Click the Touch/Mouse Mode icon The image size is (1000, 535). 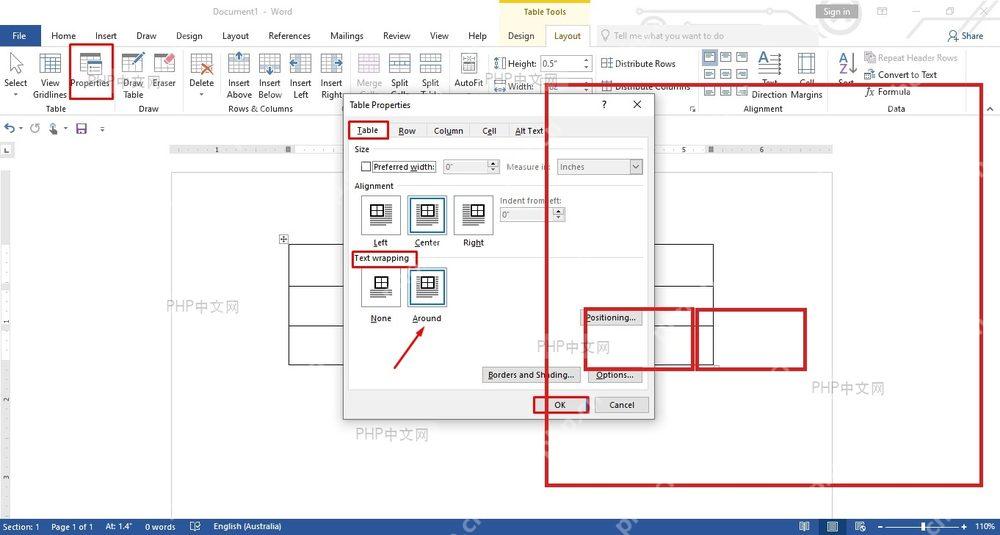point(53,129)
